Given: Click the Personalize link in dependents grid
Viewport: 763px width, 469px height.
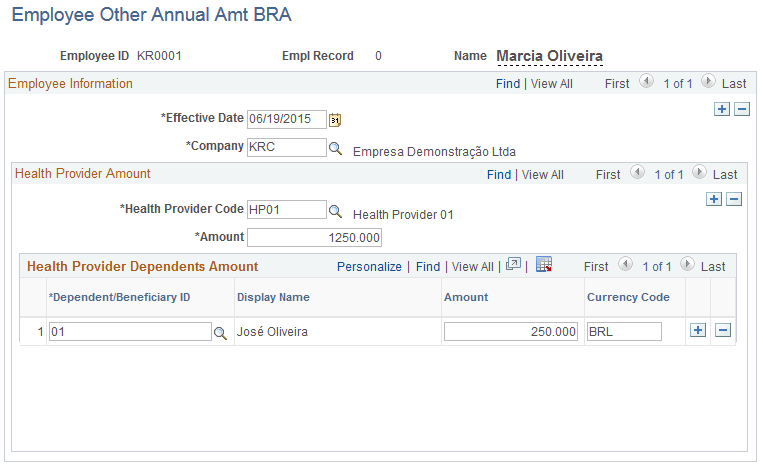Looking at the screenshot, I should pos(369,267).
